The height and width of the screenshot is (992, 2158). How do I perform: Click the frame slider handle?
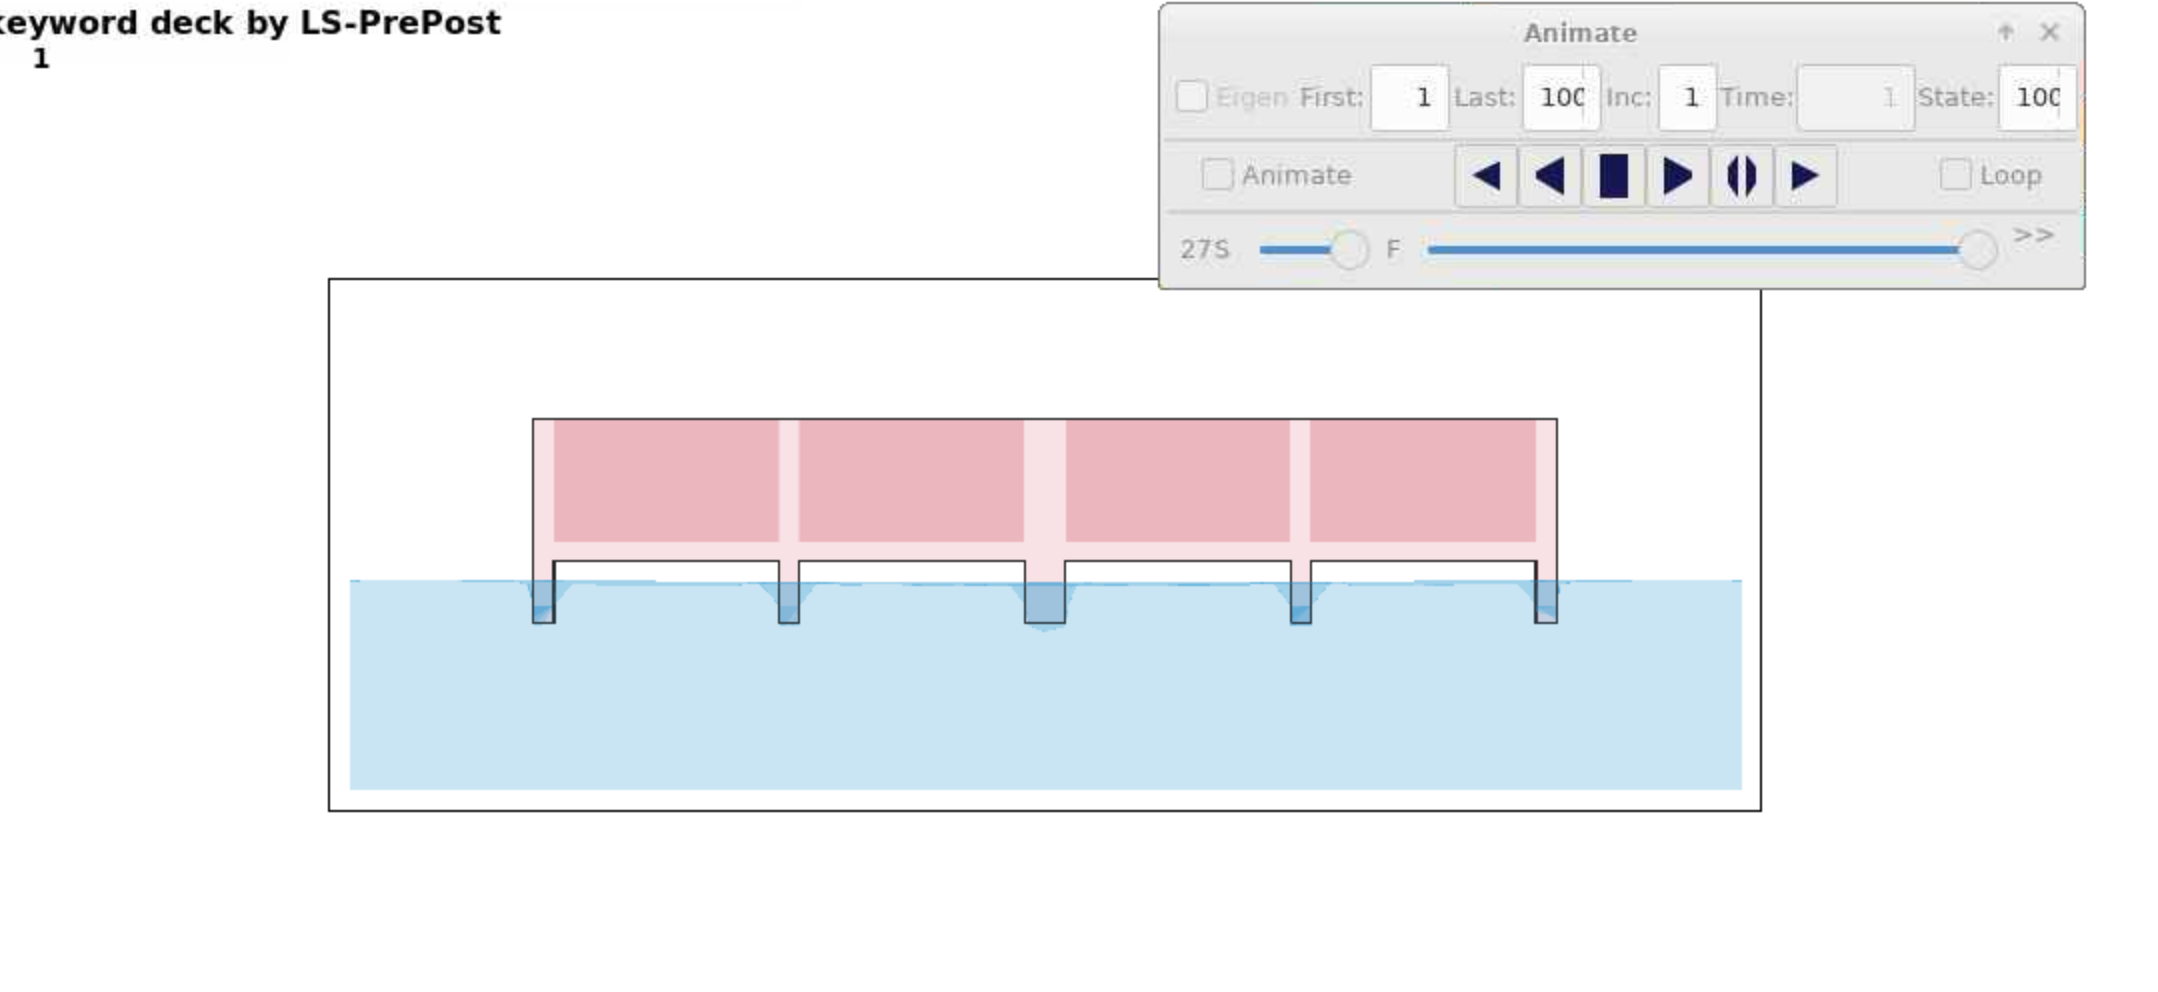tap(1977, 249)
